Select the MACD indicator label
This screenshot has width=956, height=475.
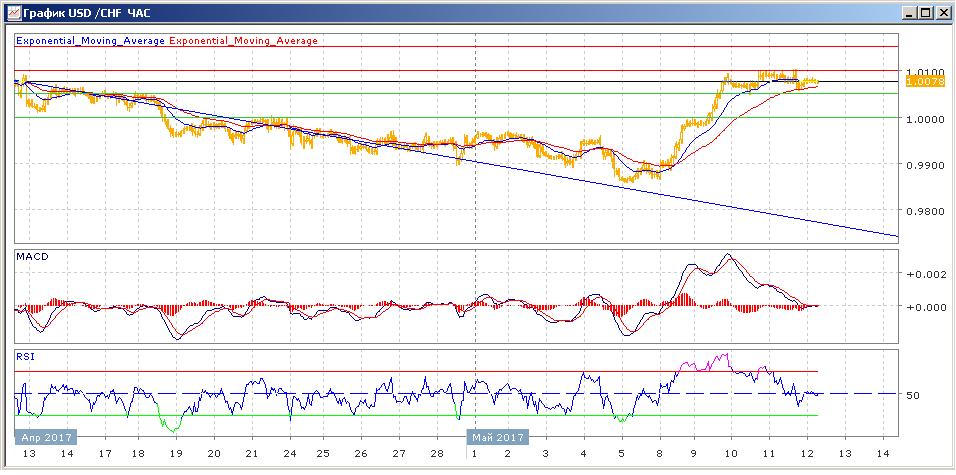point(32,257)
